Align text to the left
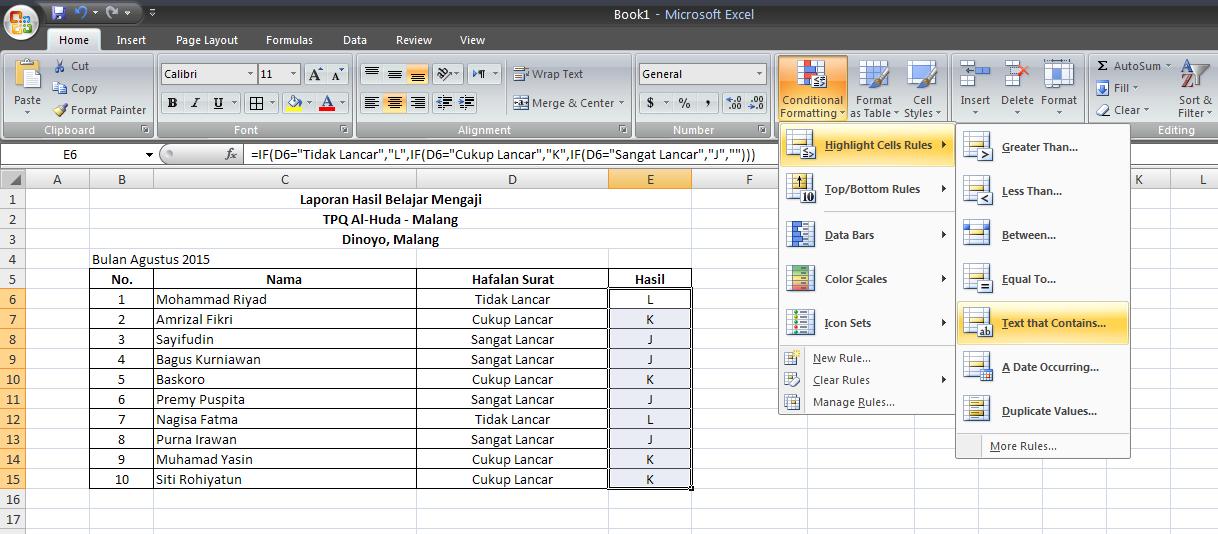Image resolution: width=1218 pixels, height=534 pixels. coord(372,103)
